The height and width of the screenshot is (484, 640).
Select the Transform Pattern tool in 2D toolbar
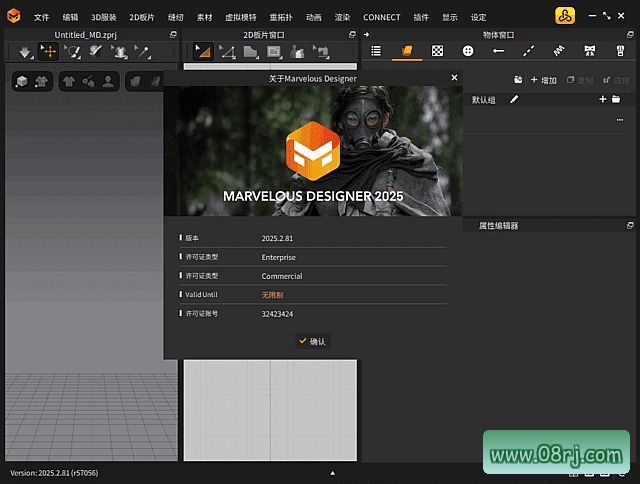point(203,52)
